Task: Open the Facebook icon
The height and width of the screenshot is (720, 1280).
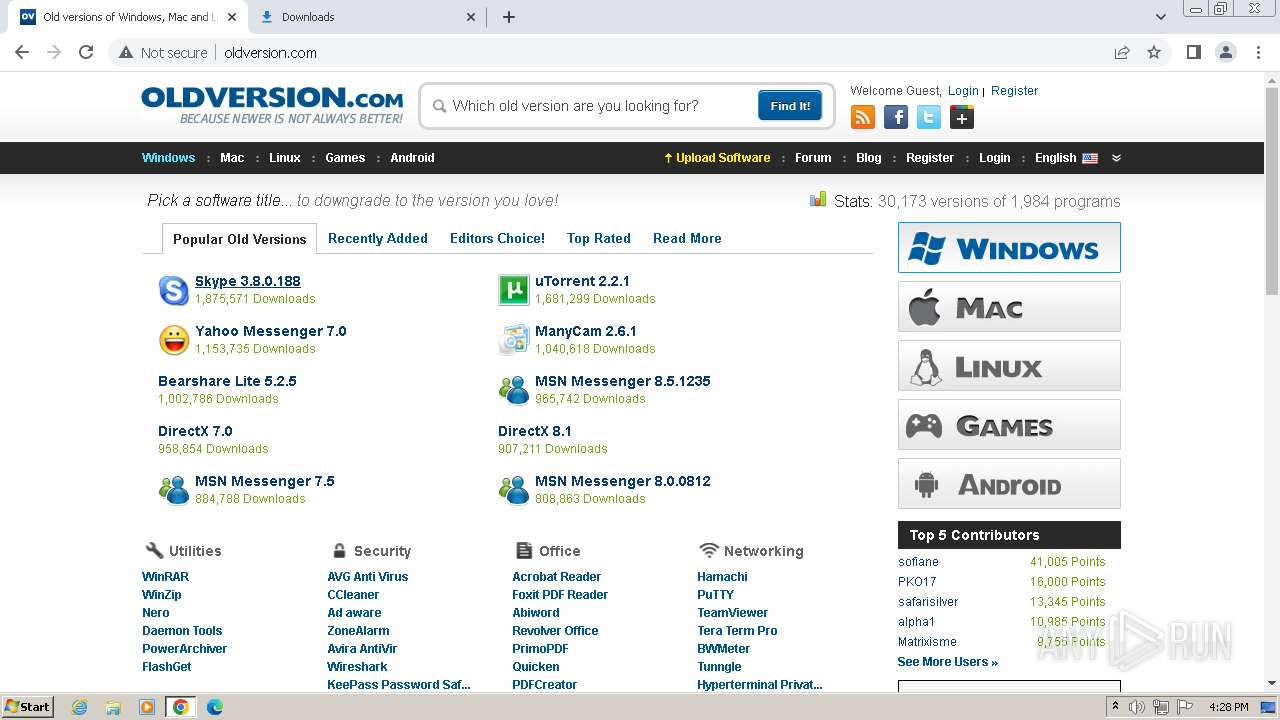Action: tap(896, 118)
